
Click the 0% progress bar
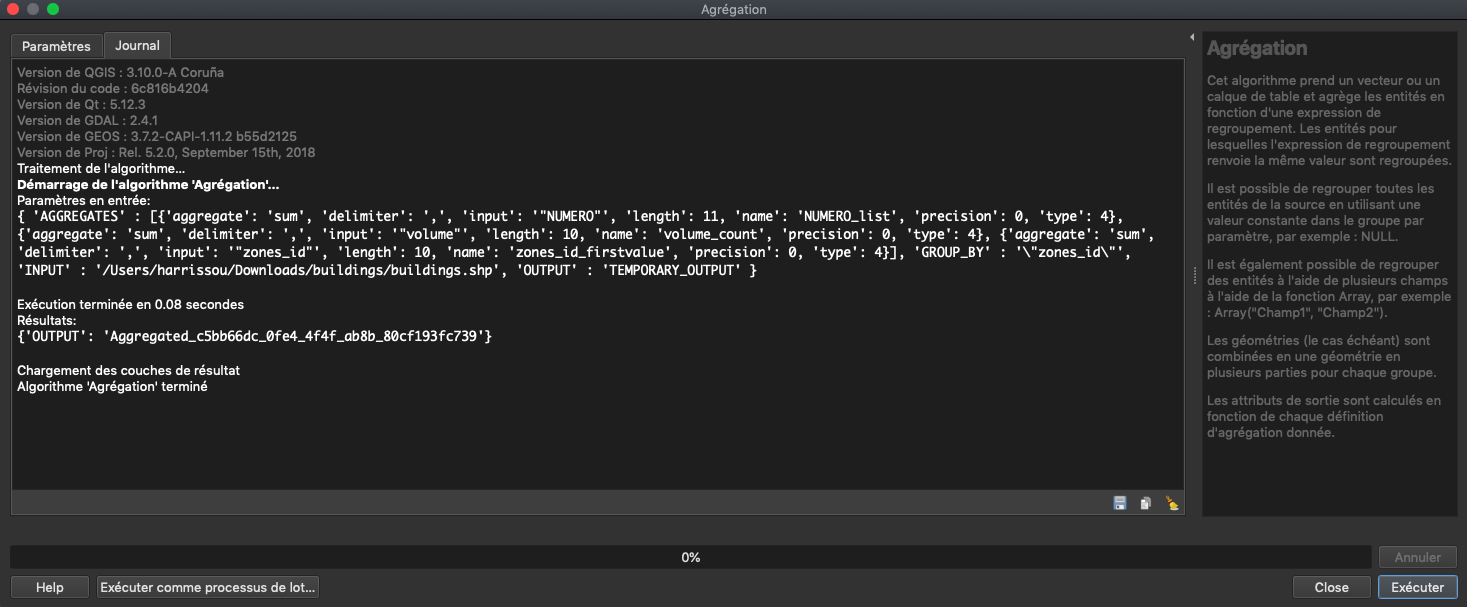click(x=690, y=557)
